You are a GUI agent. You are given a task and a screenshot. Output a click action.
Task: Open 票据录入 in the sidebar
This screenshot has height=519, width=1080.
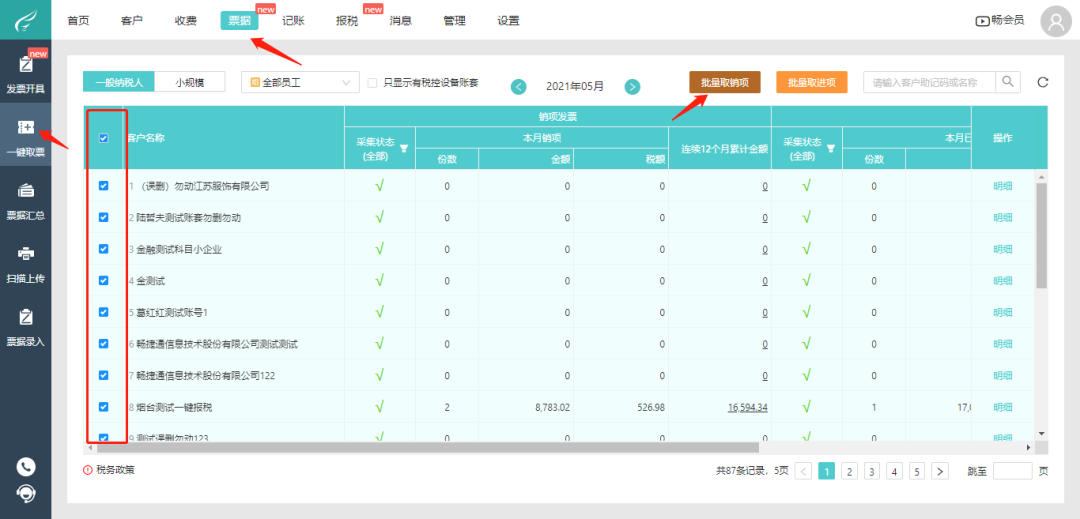pyautogui.click(x=25, y=328)
